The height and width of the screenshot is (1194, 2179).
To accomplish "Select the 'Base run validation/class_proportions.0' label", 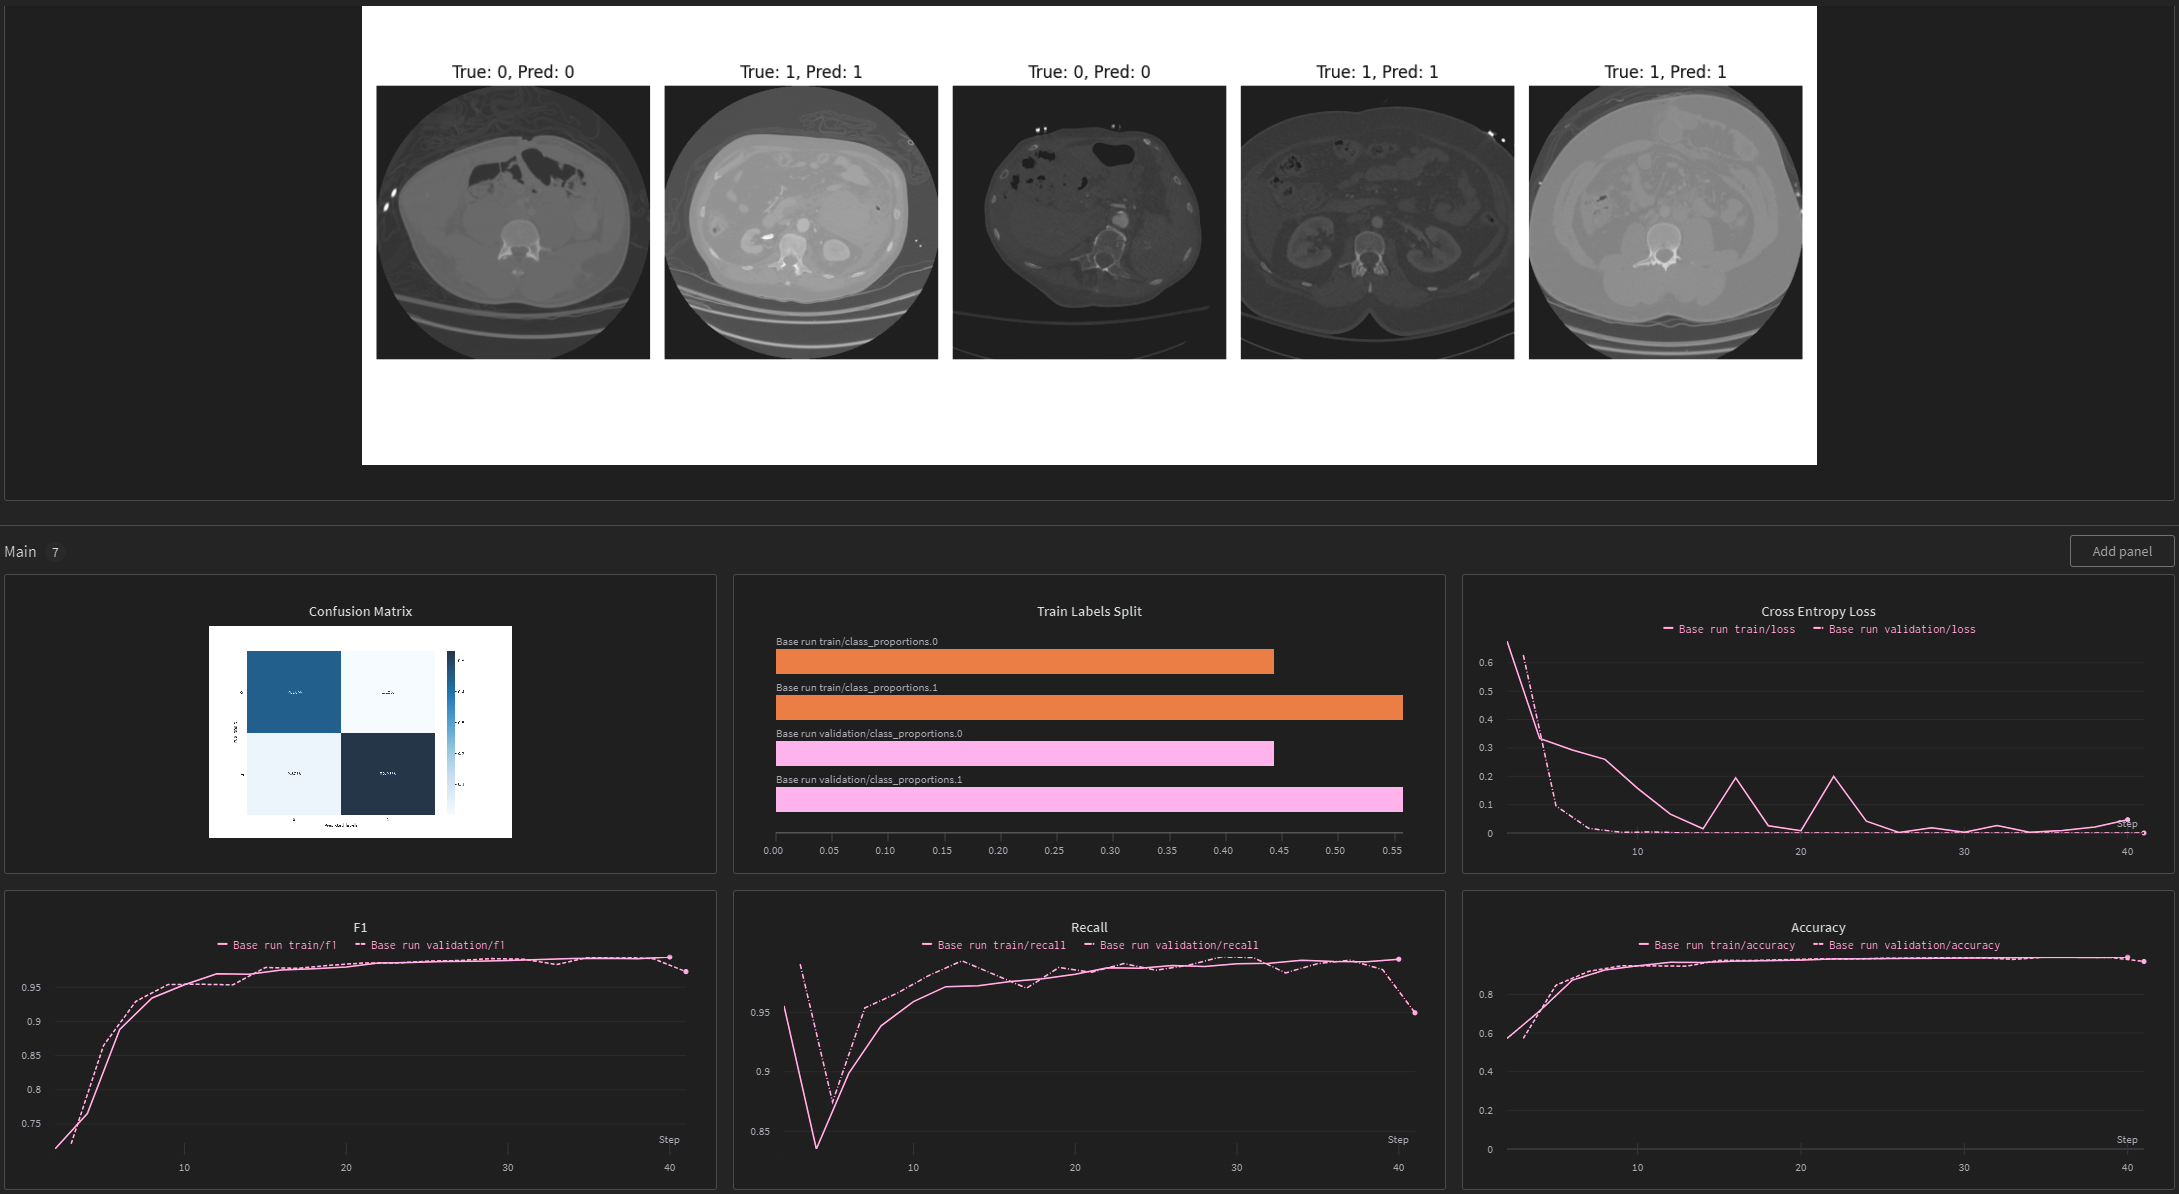I will click(x=869, y=734).
